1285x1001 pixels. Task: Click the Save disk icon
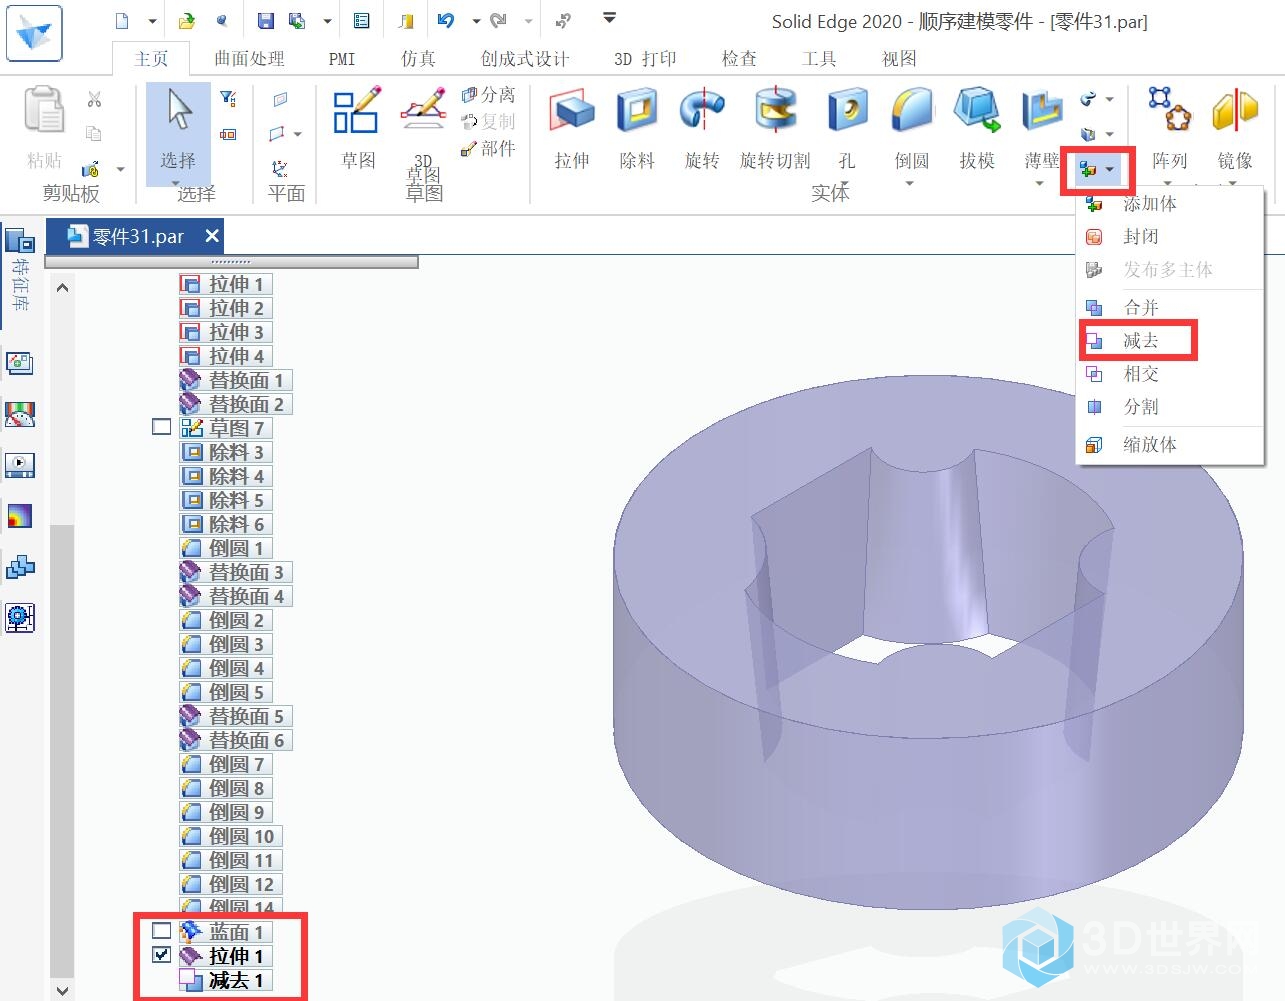[265, 21]
